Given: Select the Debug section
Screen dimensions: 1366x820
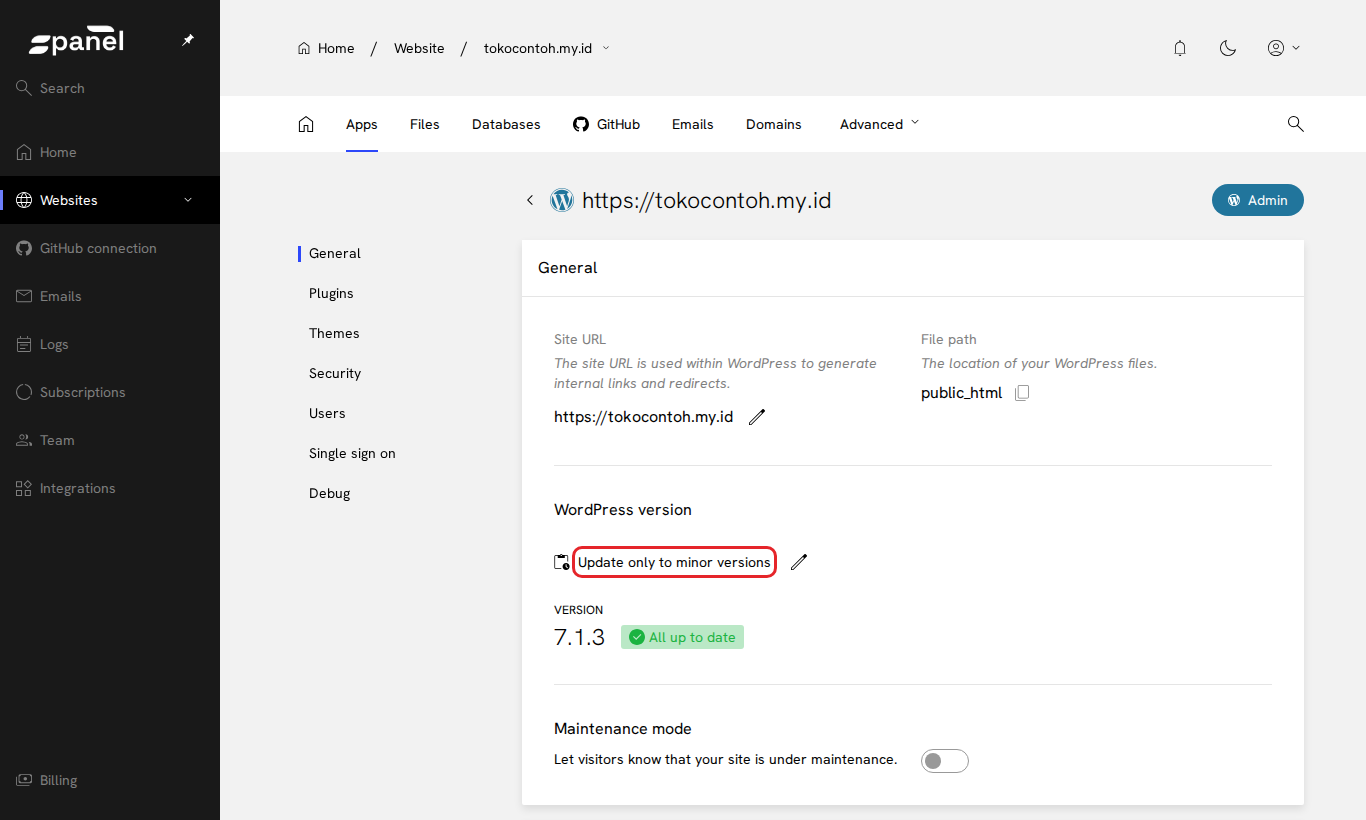Looking at the screenshot, I should [x=330, y=493].
